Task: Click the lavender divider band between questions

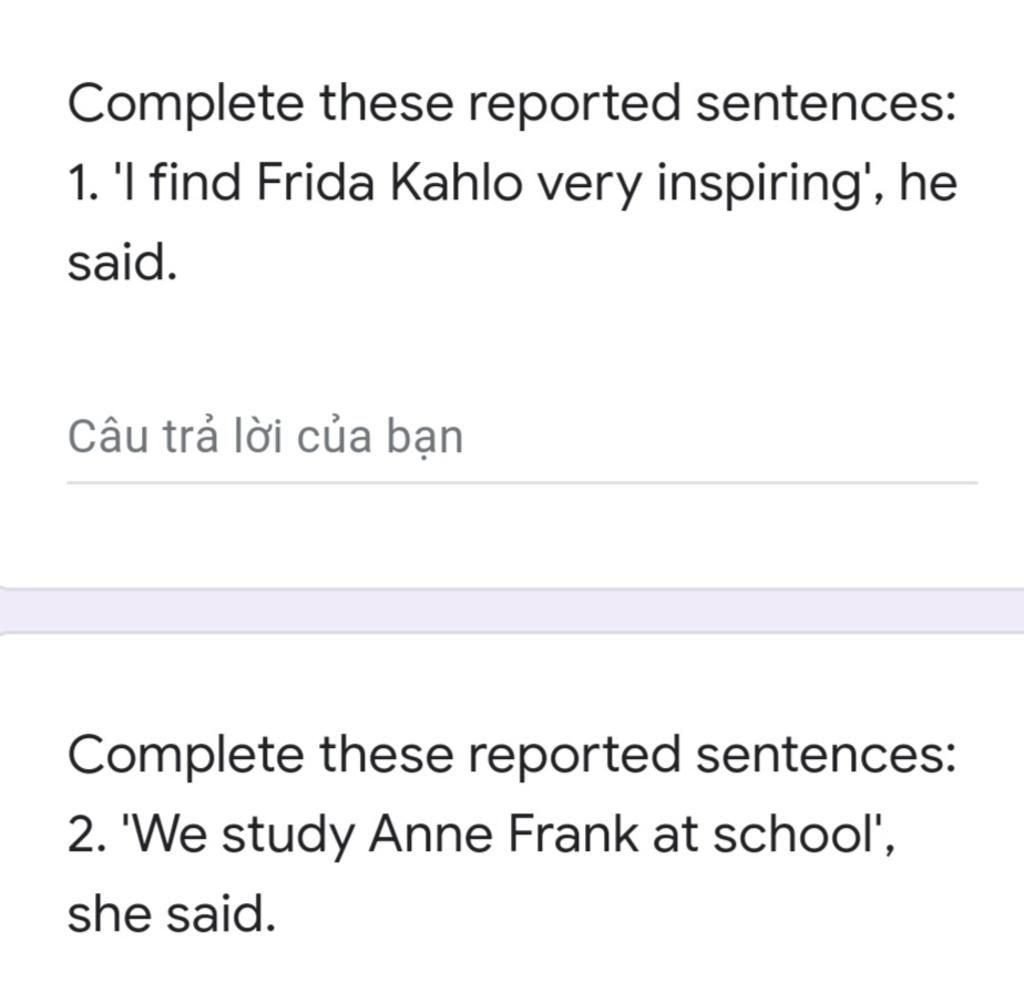Action: click(x=512, y=610)
